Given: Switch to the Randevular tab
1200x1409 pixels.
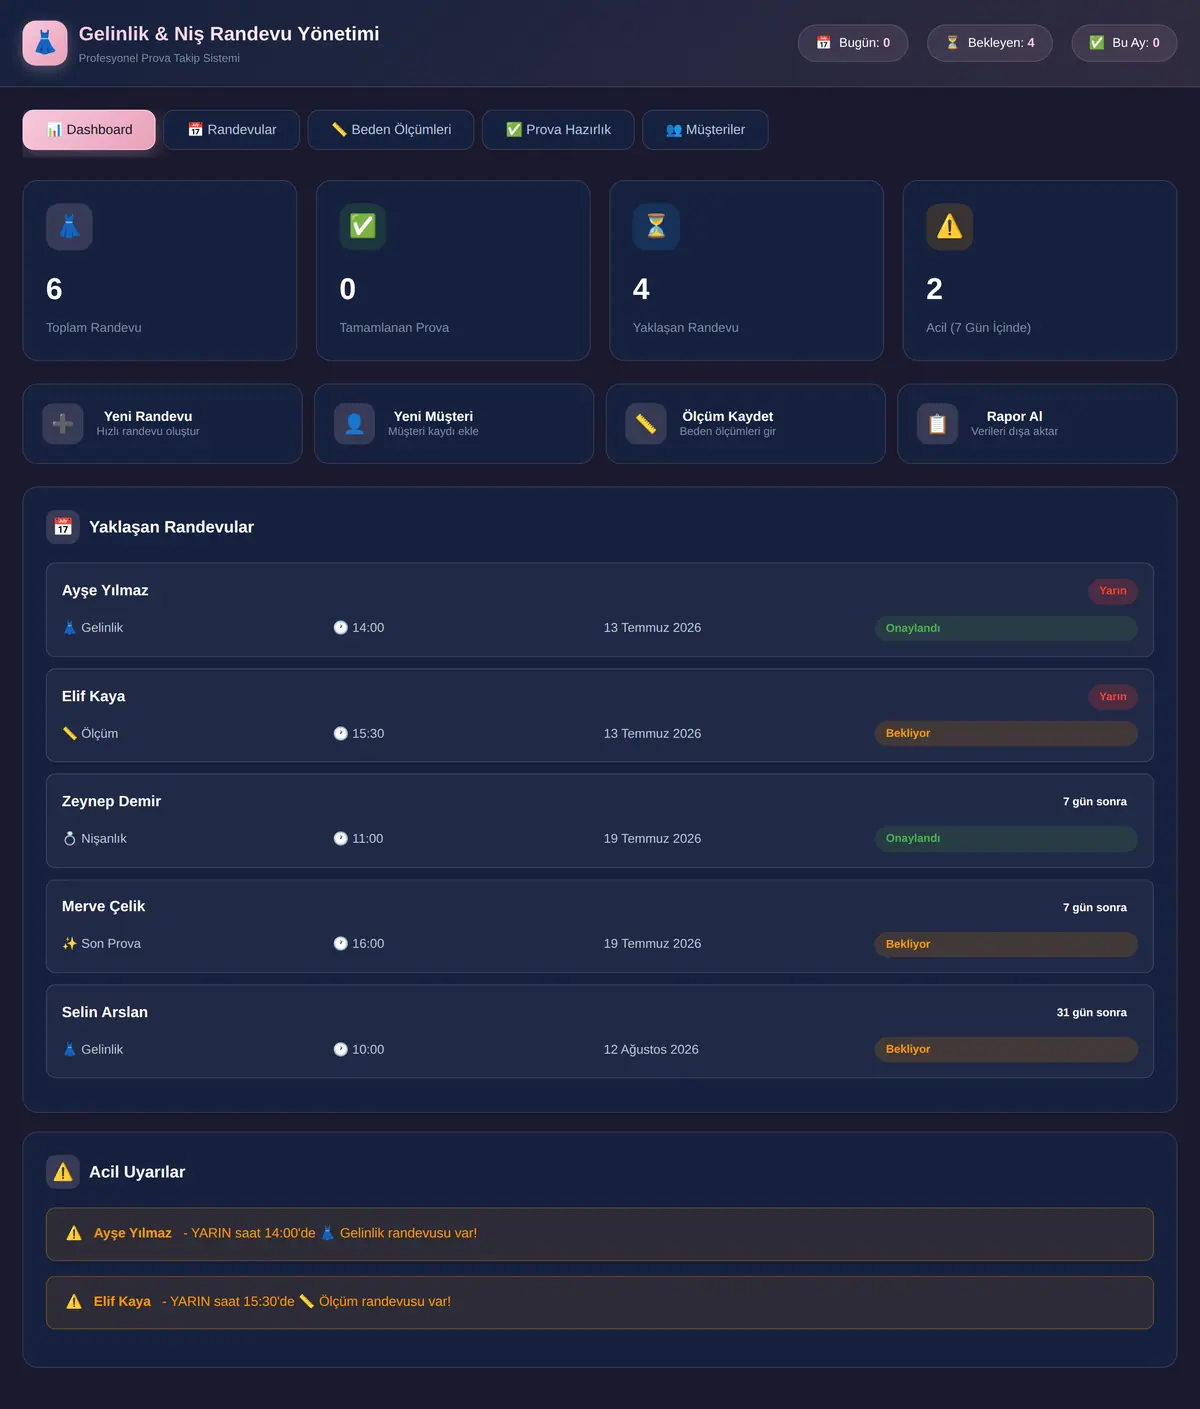Looking at the screenshot, I should 232,130.
